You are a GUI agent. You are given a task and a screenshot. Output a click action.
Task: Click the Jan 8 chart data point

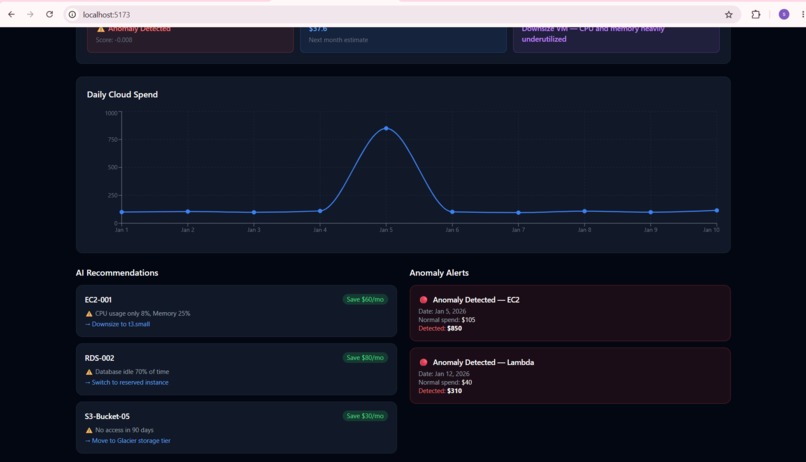tap(584, 211)
